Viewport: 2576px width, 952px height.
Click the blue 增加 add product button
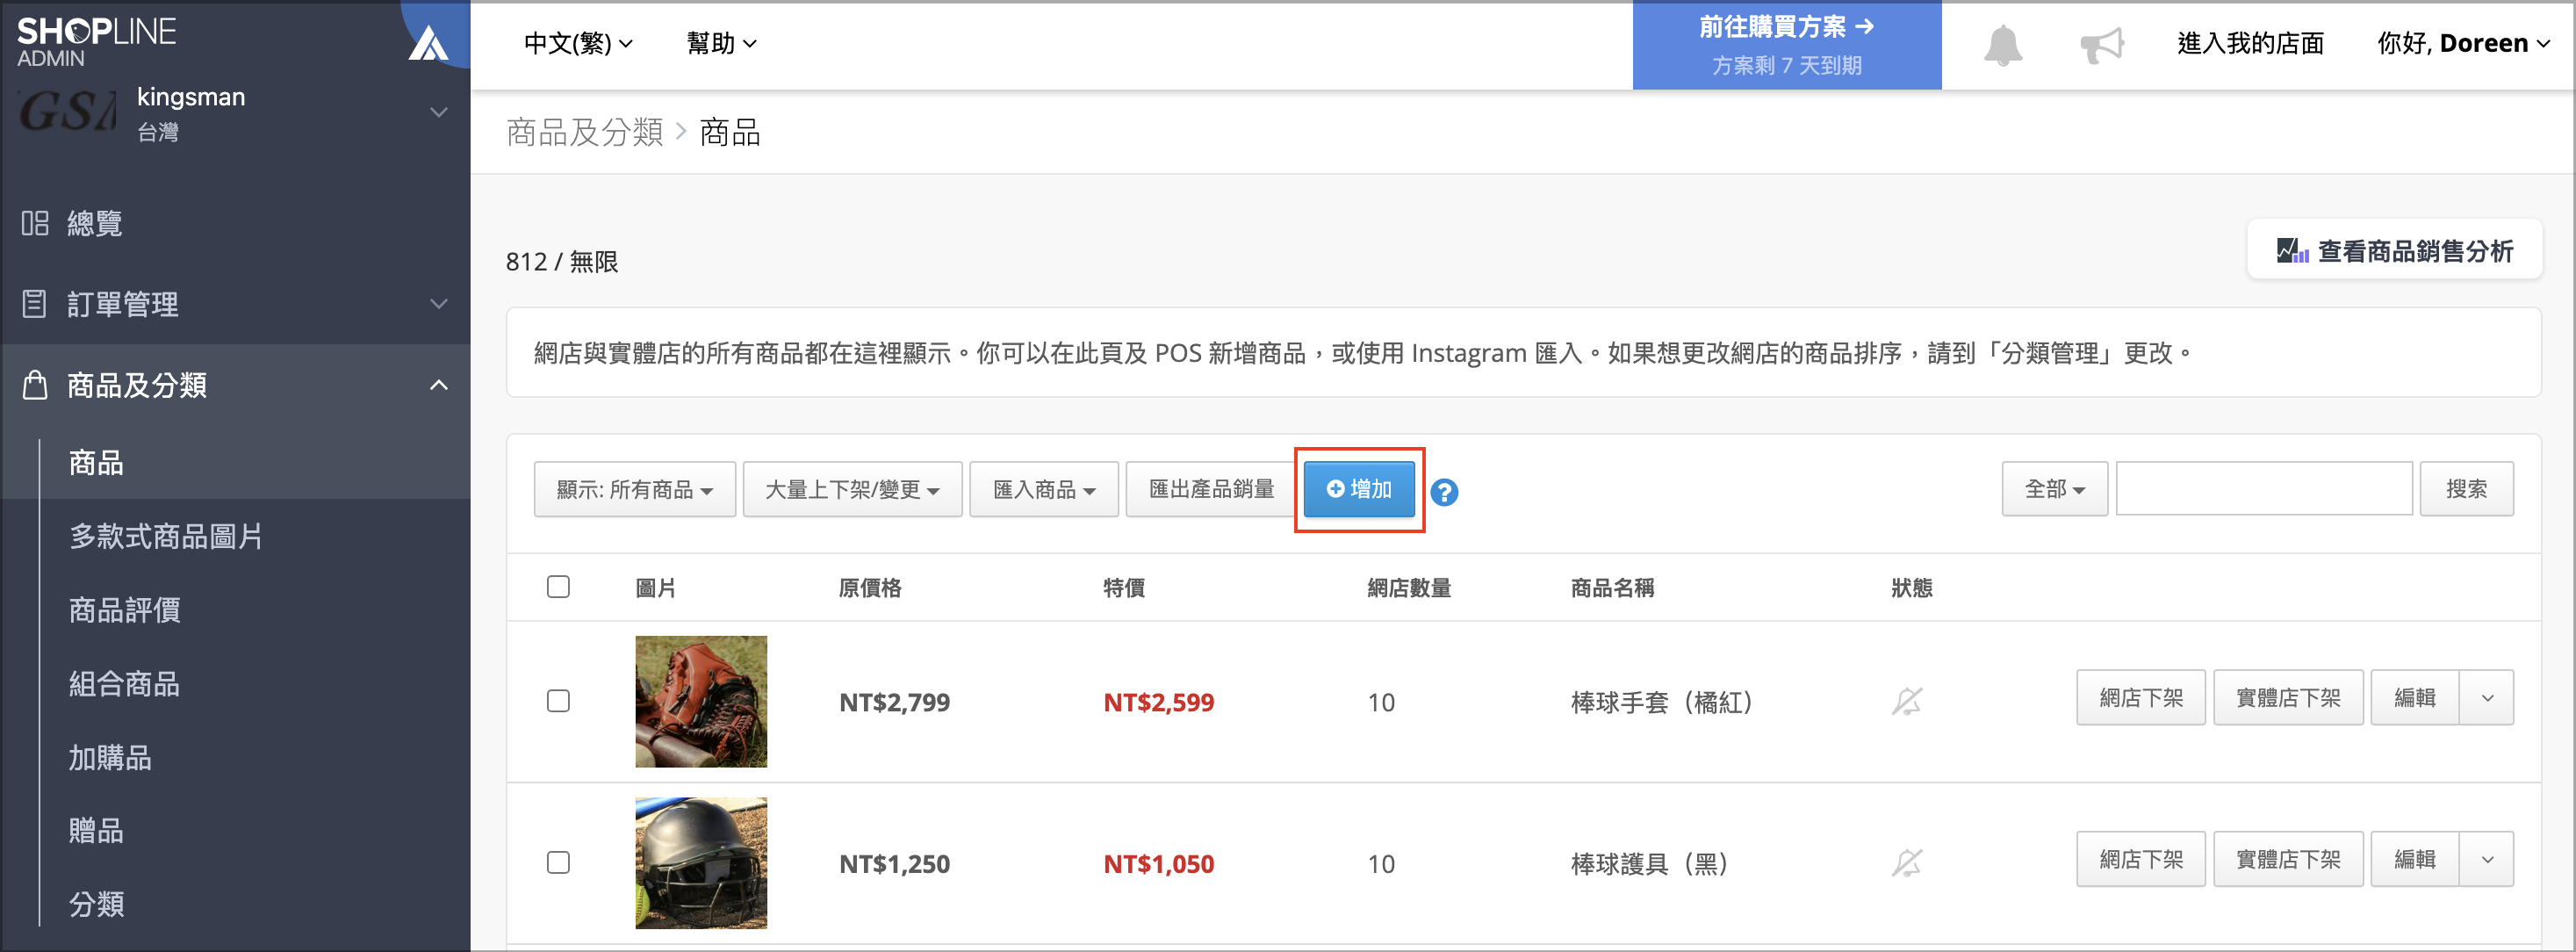click(x=1358, y=489)
